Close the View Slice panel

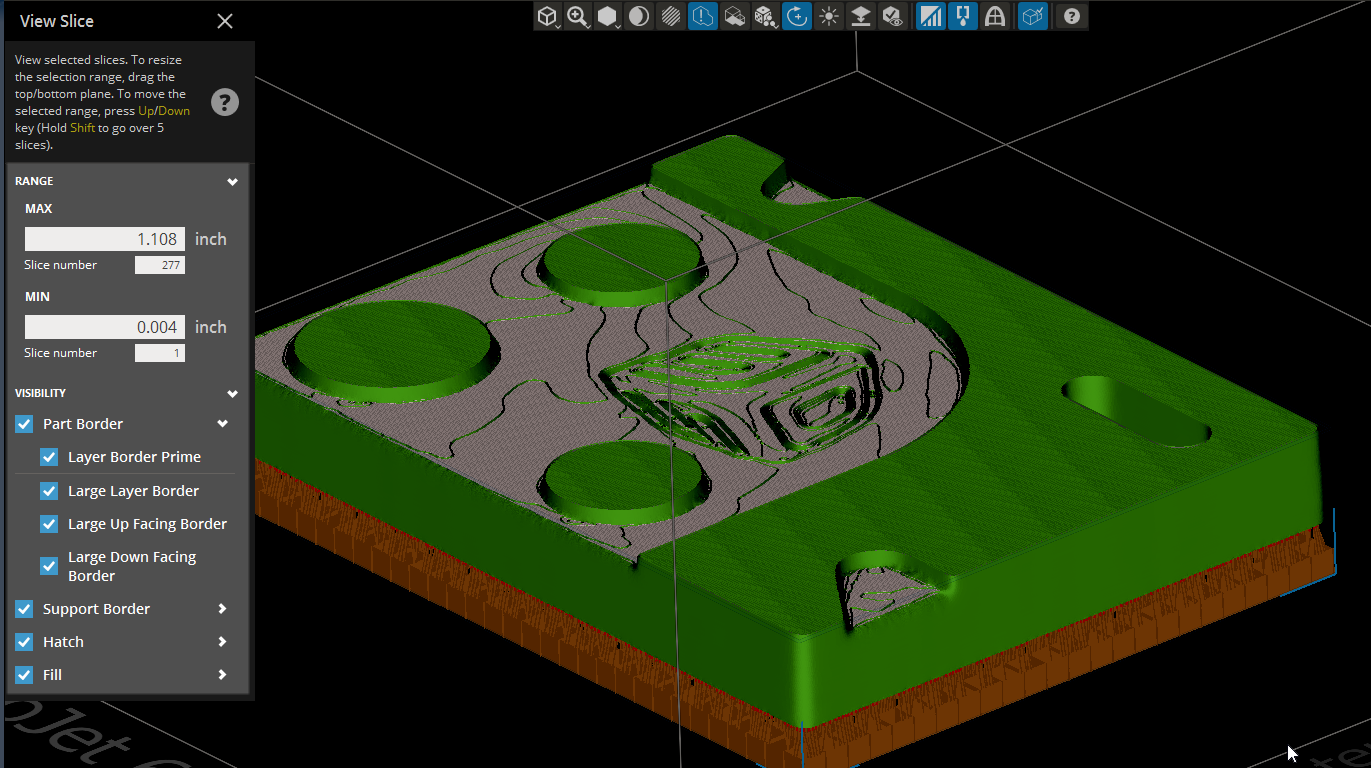(x=225, y=21)
